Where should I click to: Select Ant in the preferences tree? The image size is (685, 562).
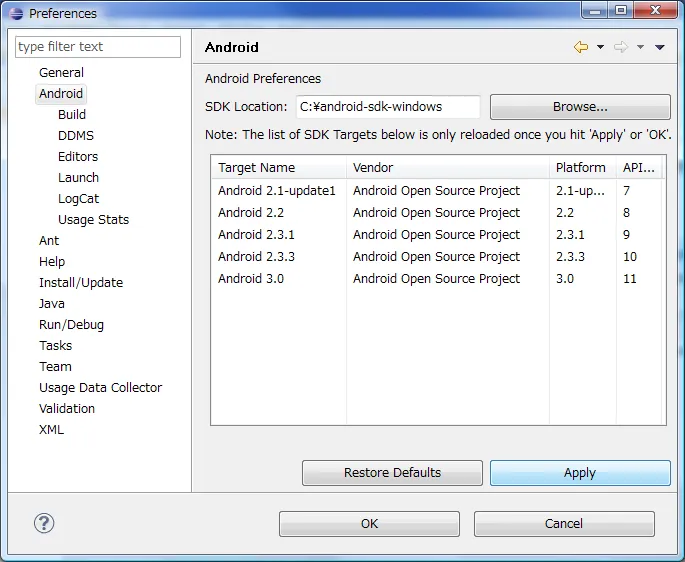[49, 240]
